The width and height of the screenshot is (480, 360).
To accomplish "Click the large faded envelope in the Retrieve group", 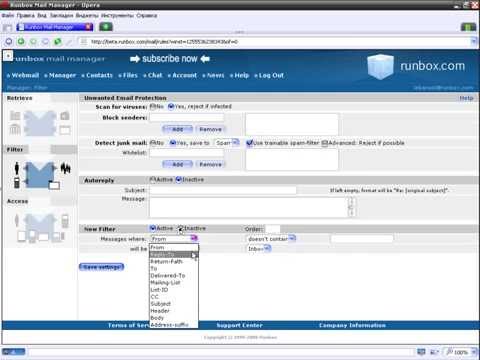I will [40, 123].
